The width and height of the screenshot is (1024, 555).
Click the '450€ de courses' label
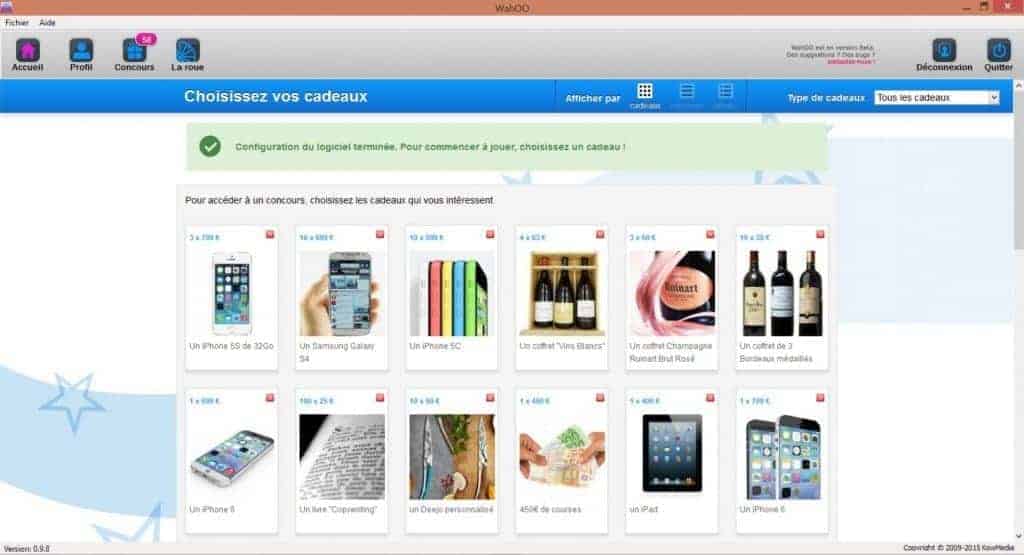[550, 509]
